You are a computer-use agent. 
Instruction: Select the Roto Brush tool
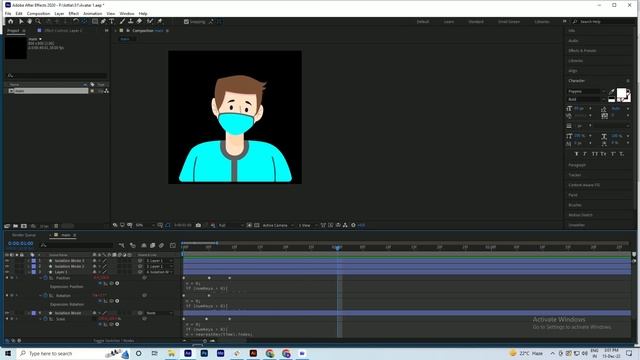[150, 22]
